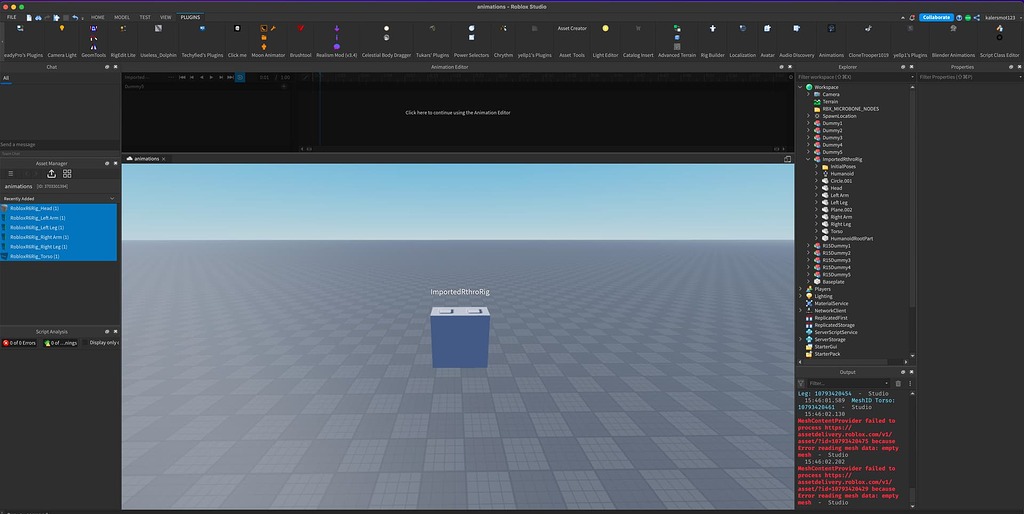The image size is (1024, 514).
Task: Expand the Humanoid item under ImportedRthroRig
Action: (816, 174)
